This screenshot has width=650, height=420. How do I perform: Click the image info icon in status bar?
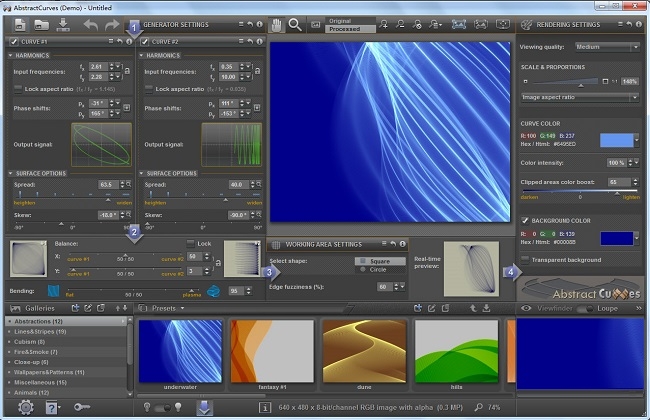pyautogui.click(x=264, y=408)
